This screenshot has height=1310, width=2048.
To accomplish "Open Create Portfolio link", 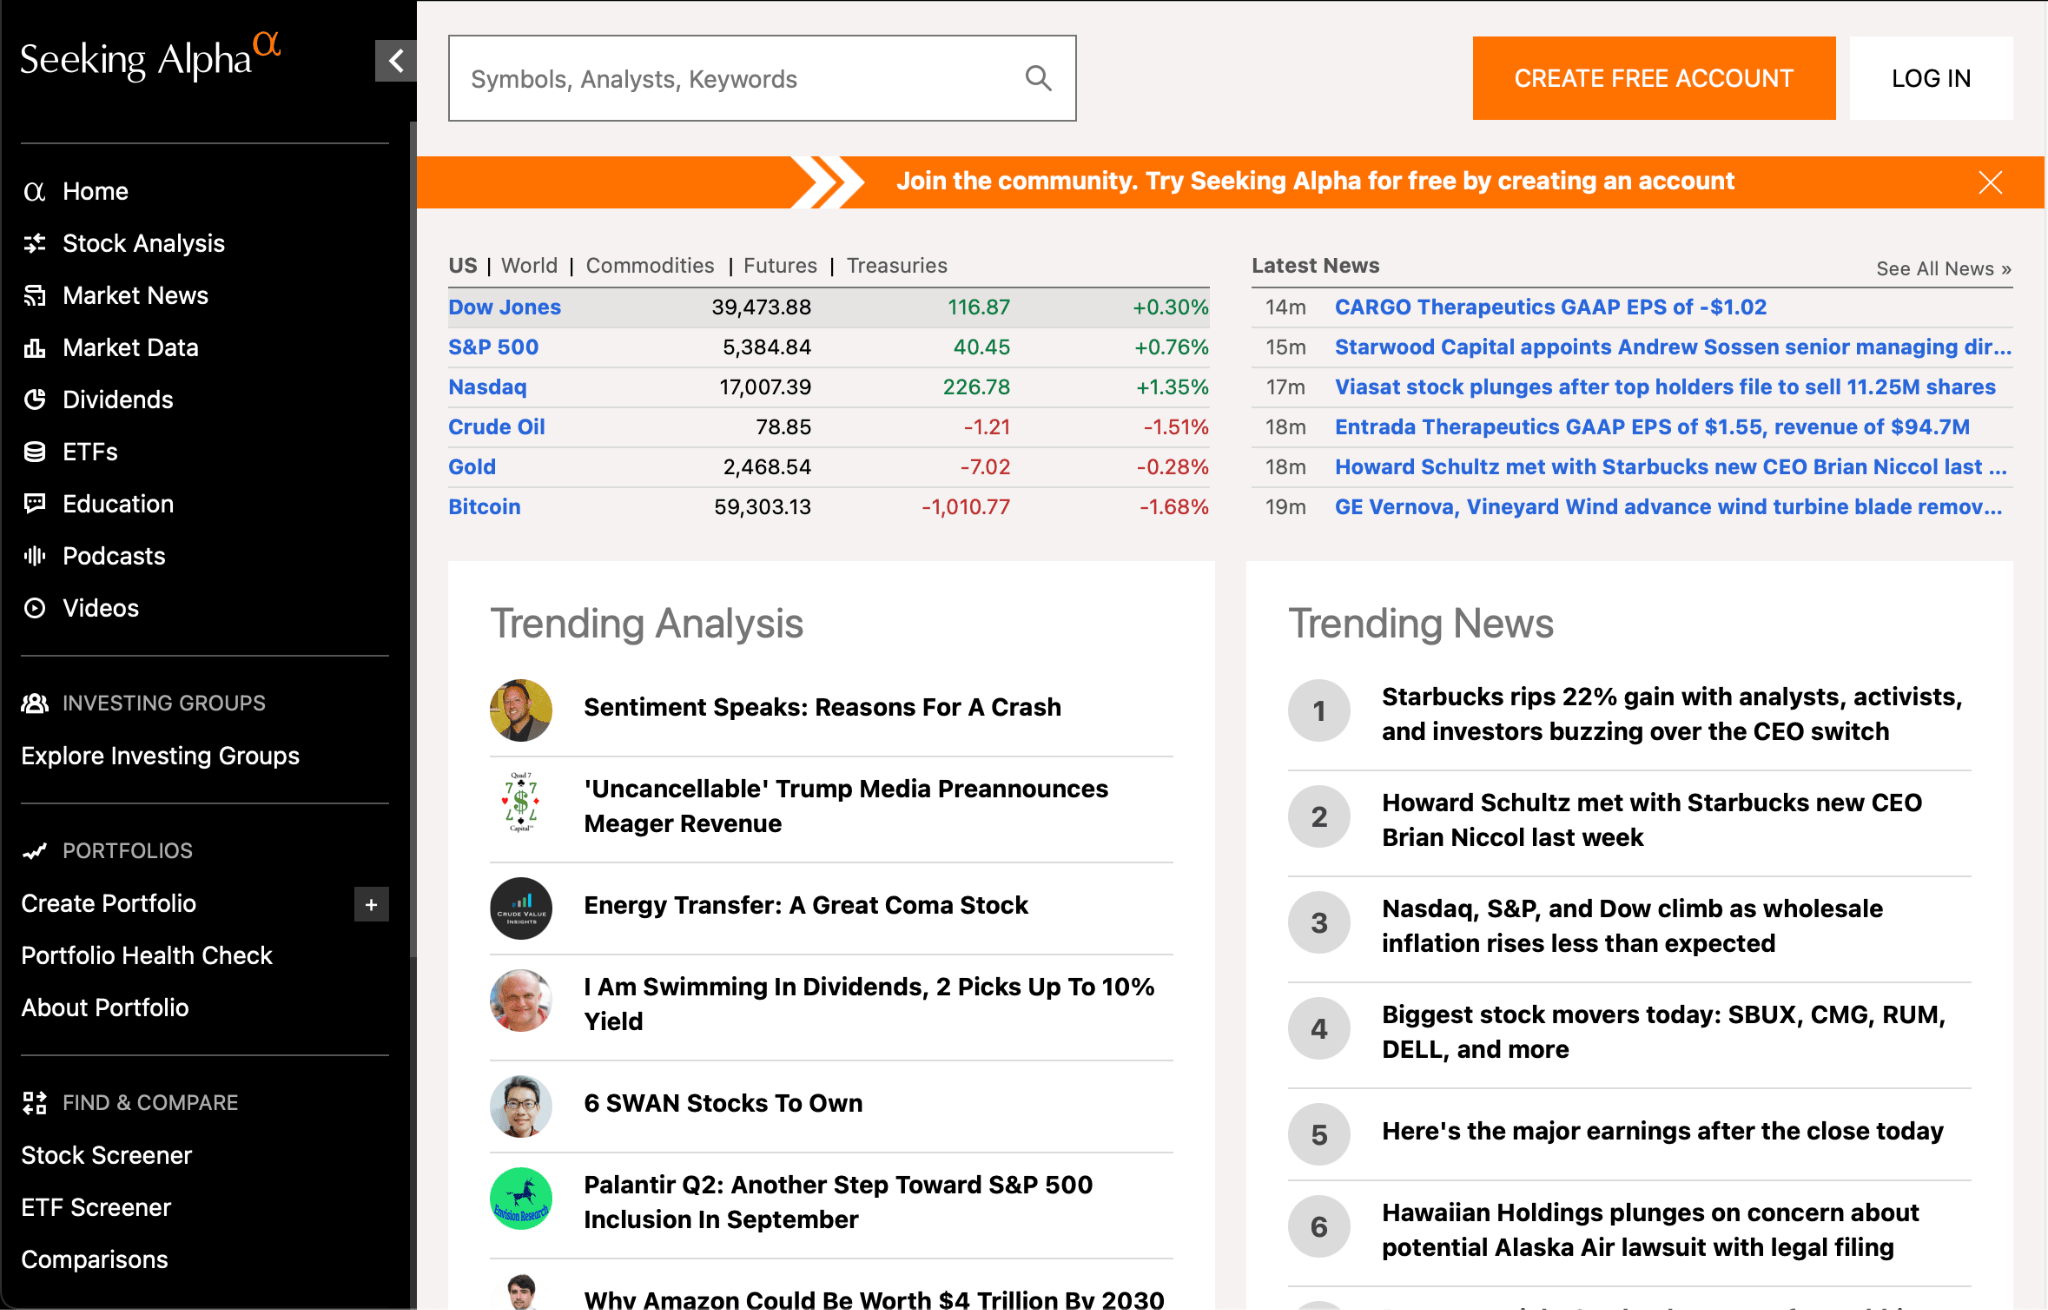I will (x=108, y=903).
